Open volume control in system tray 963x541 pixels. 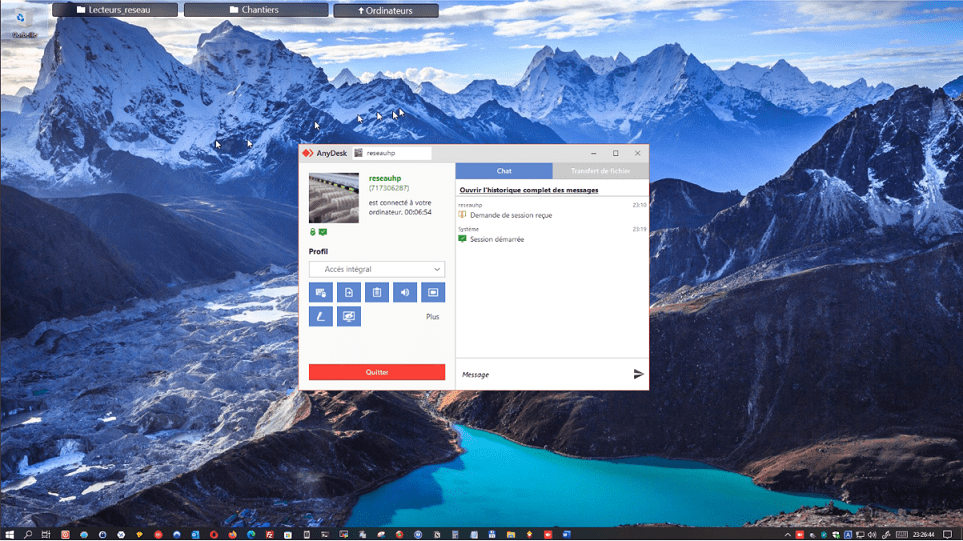coord(872,534)
